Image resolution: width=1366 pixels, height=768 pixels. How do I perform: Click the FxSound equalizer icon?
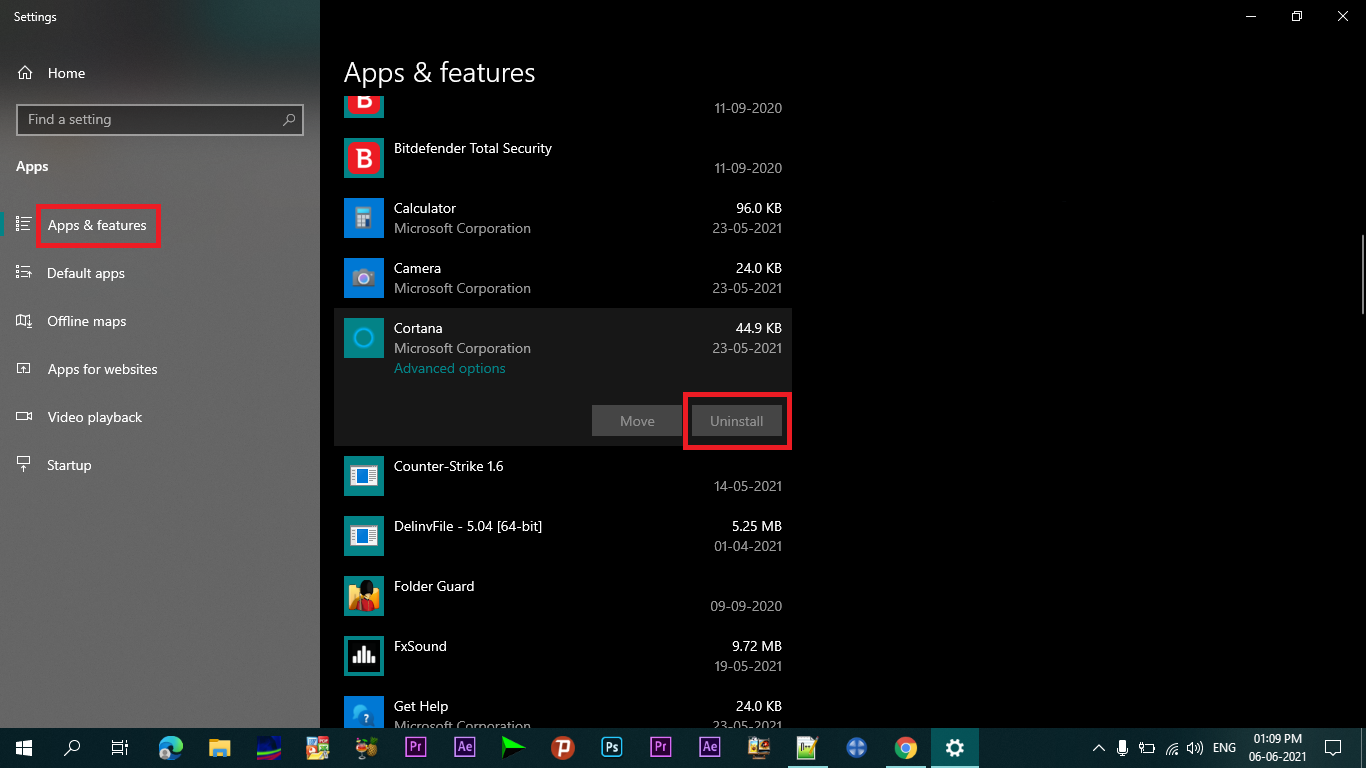[x=364, y=656]
